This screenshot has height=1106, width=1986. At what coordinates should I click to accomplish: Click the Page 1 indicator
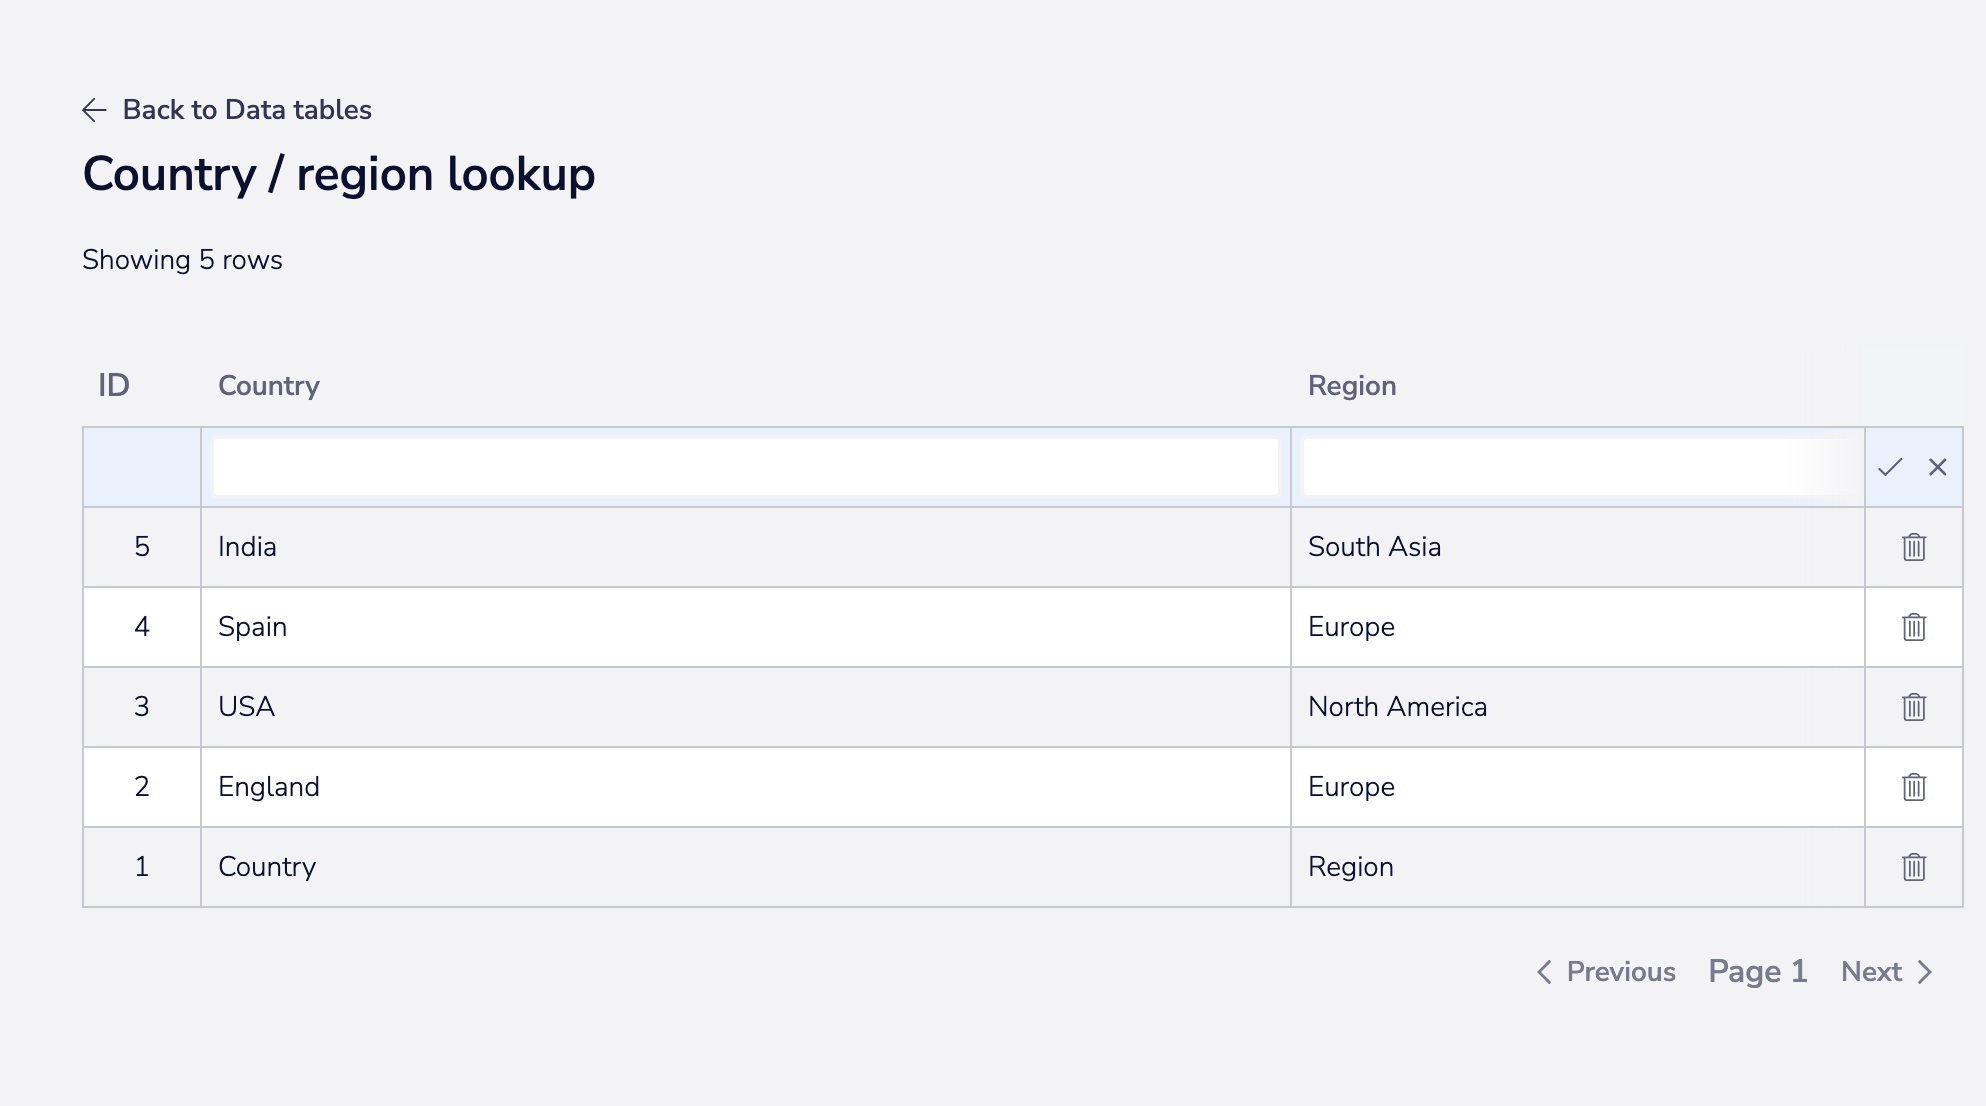click(x=1758, y=971)
